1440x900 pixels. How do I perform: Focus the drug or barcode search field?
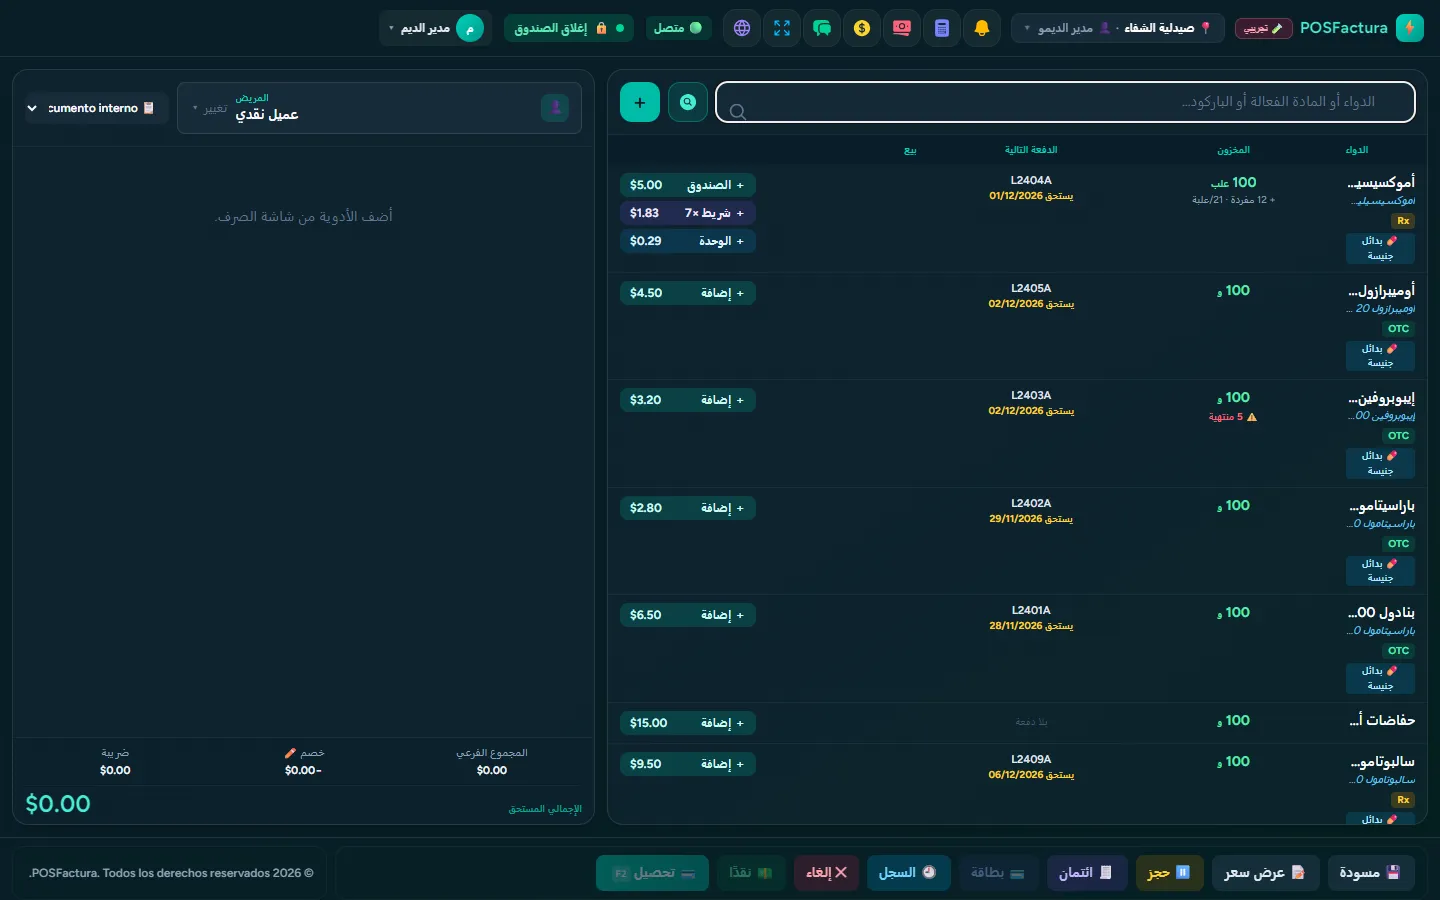pos(1066,102)
